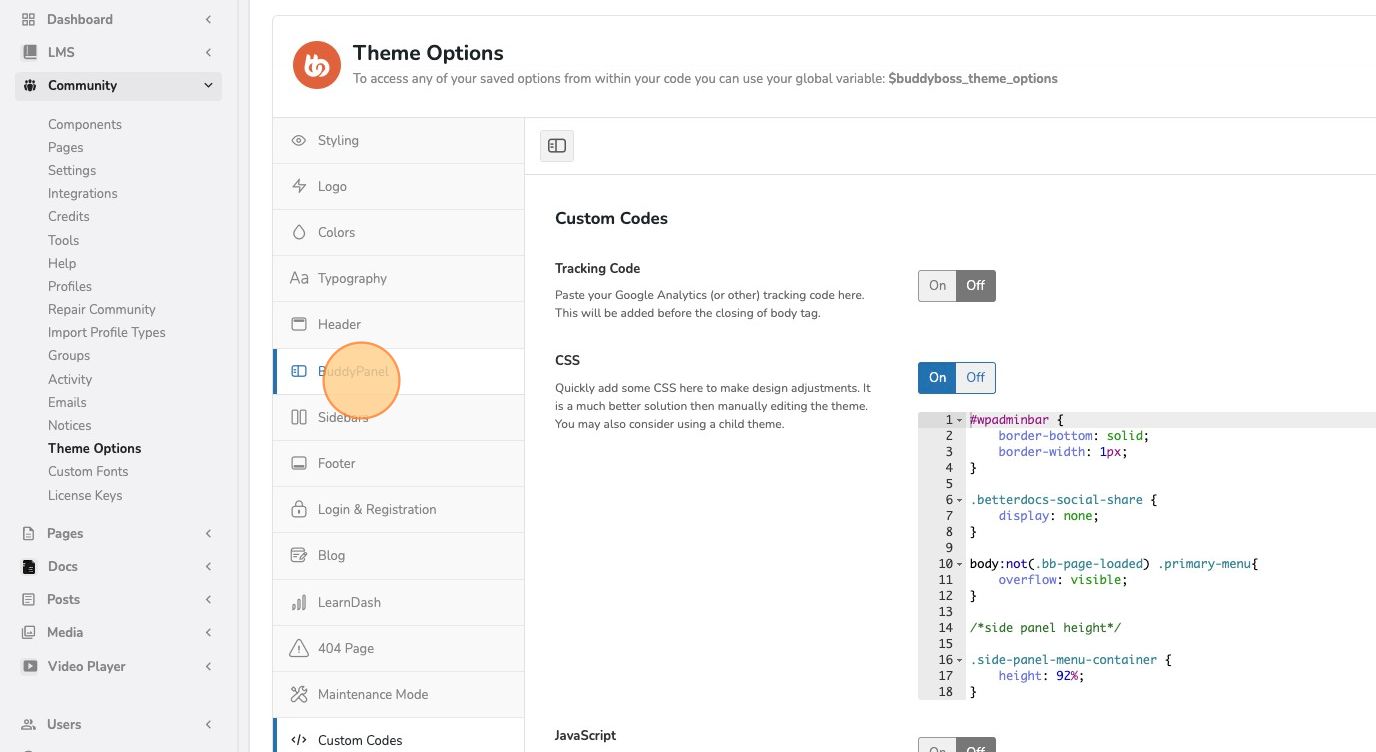Click the Footer layout icon
Image resolution: width=1376 pixels, height=752 pixels.
(298, 463)
